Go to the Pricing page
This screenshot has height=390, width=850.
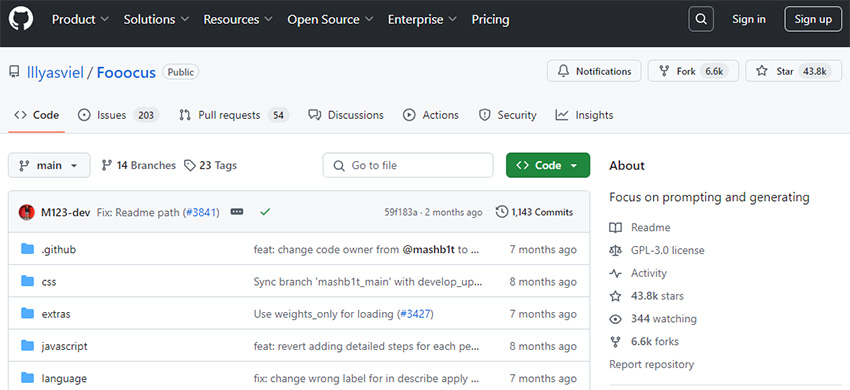[x=490, y=20]
